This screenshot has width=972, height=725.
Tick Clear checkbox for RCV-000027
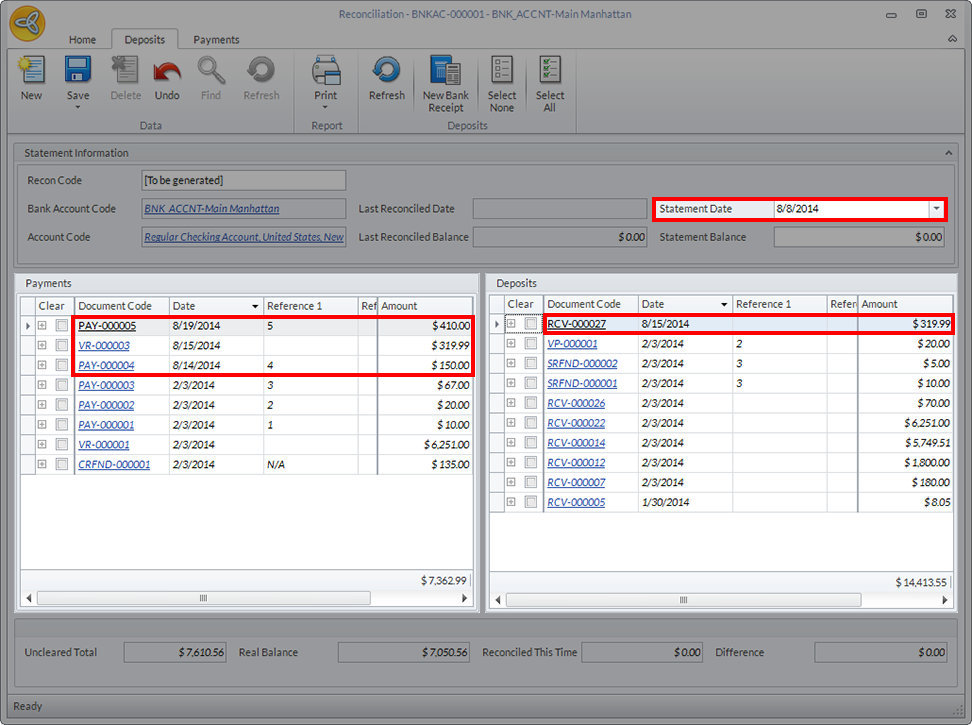tap(531, 324)
